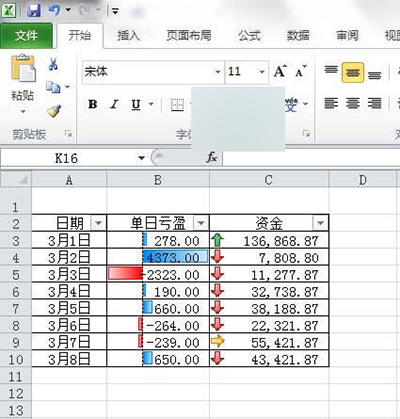Viewport: 400px width, 419px height.
Task: Switch to the 开始 tab
Action: pyautogui.click(x=80, y=35)
